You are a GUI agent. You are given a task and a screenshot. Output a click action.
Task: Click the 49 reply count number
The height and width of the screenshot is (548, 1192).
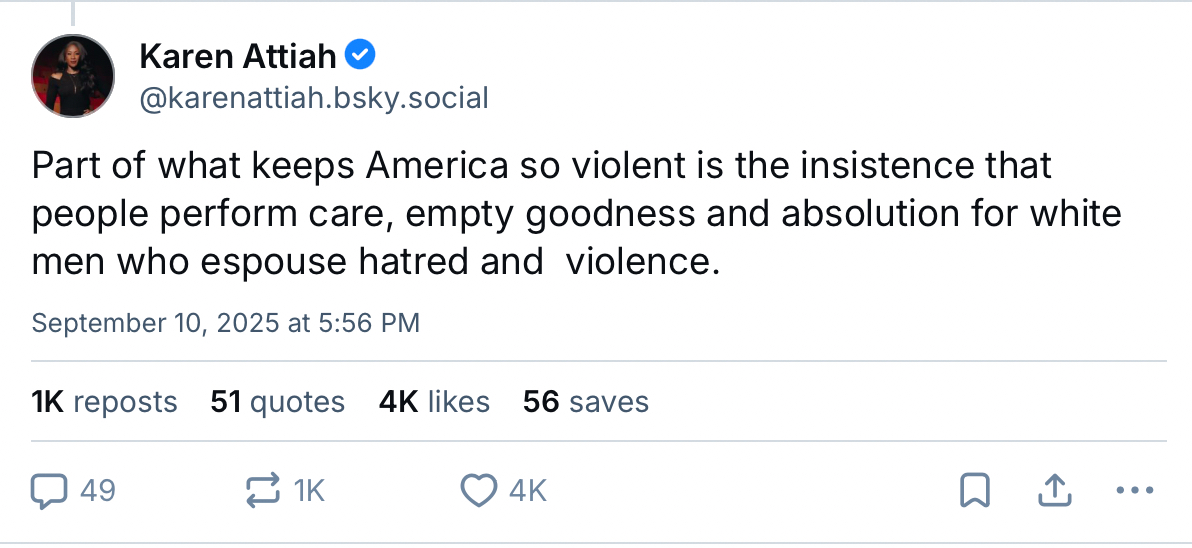click(96, 491)
